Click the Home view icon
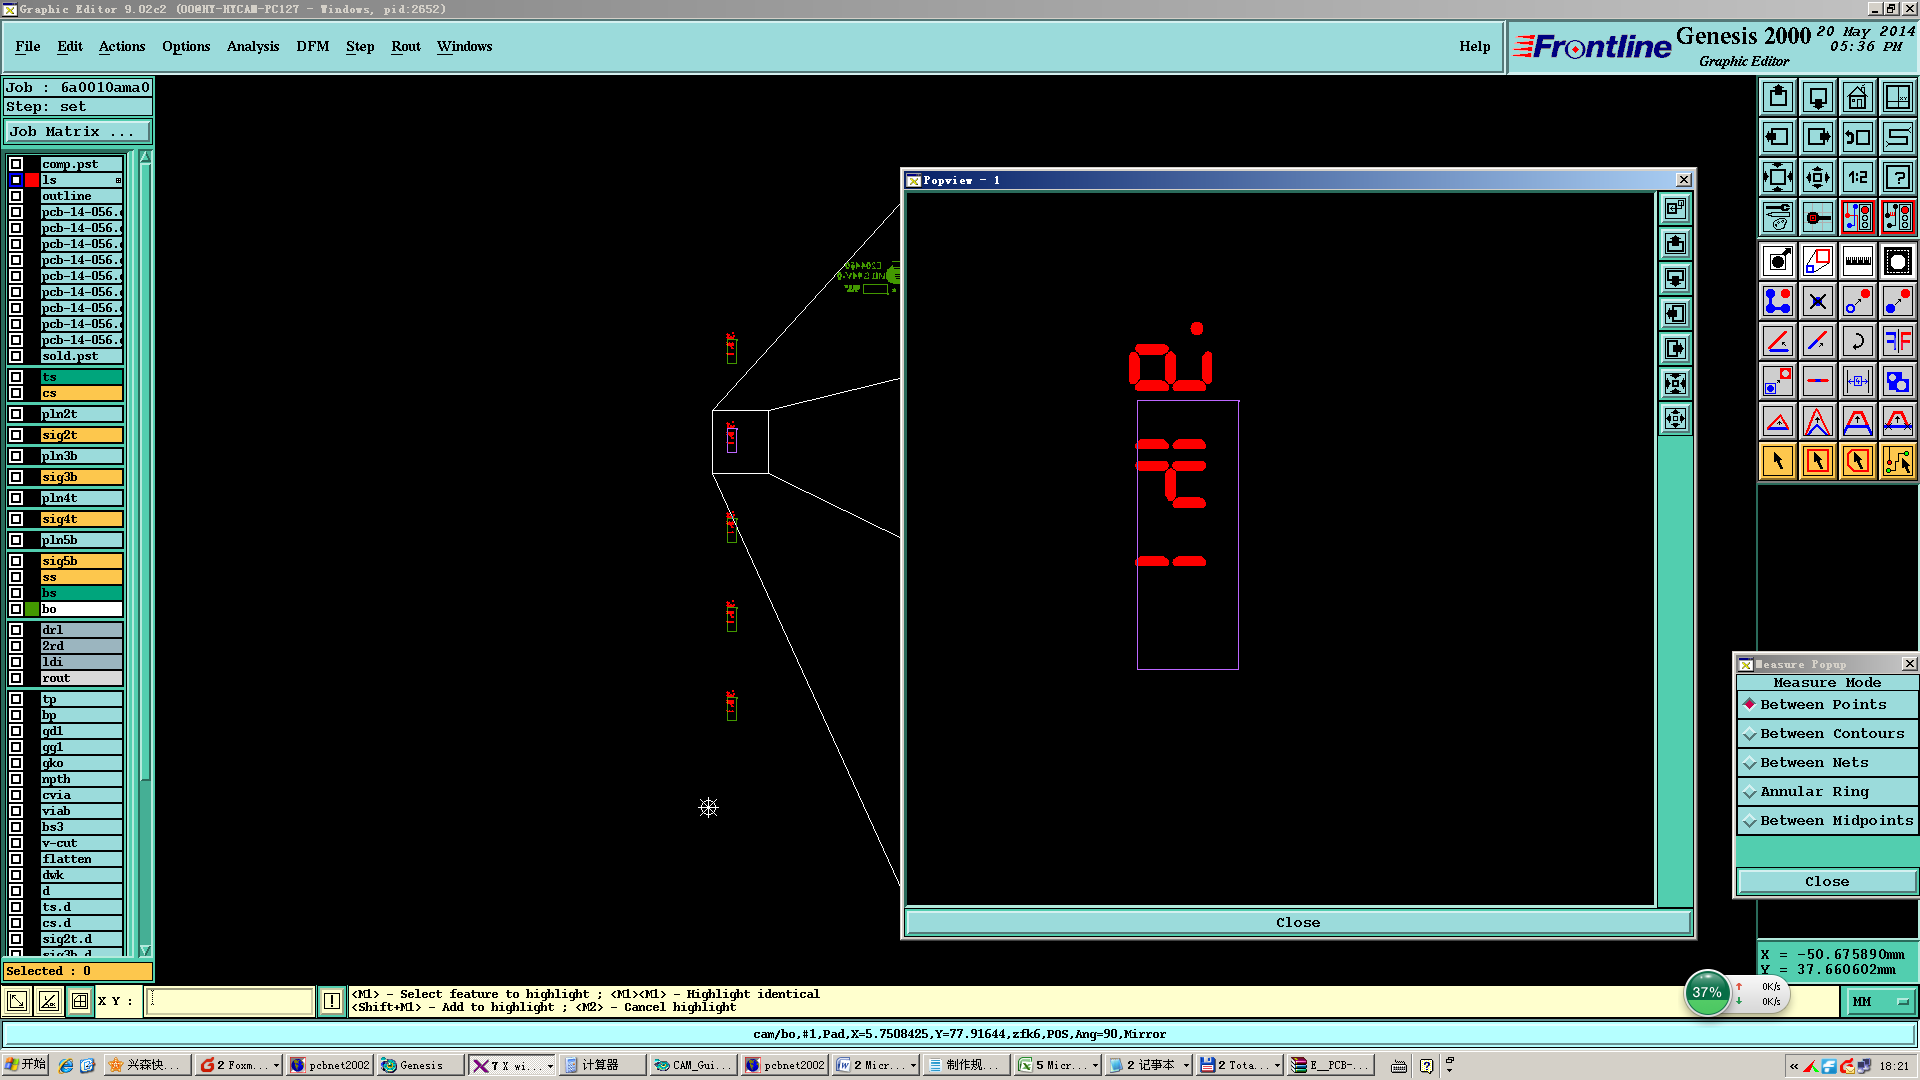 click(1857, 97)
